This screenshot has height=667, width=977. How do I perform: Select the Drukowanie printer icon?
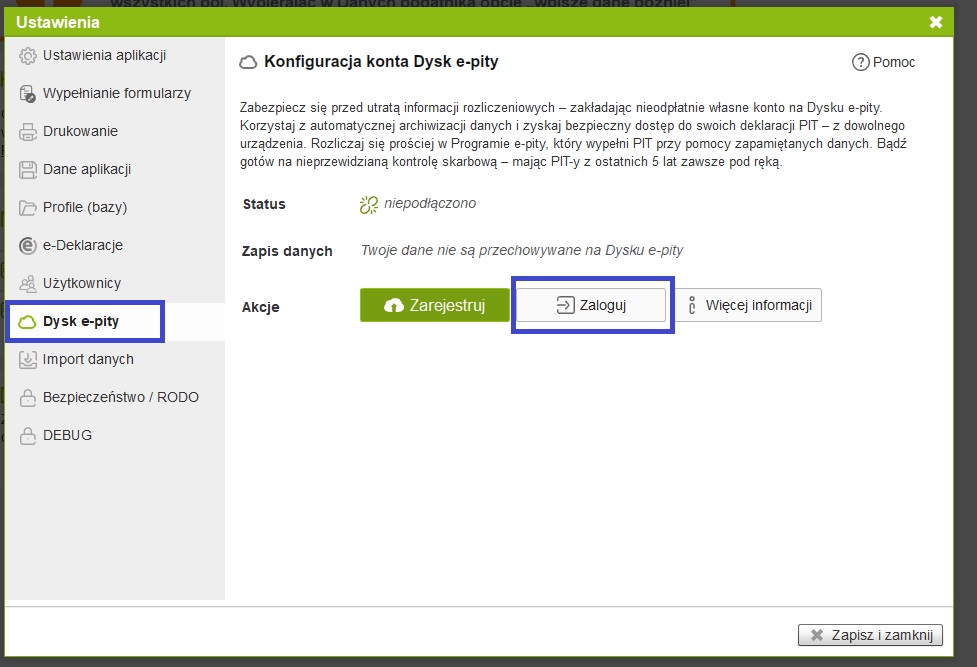click(x=28, y=132)
